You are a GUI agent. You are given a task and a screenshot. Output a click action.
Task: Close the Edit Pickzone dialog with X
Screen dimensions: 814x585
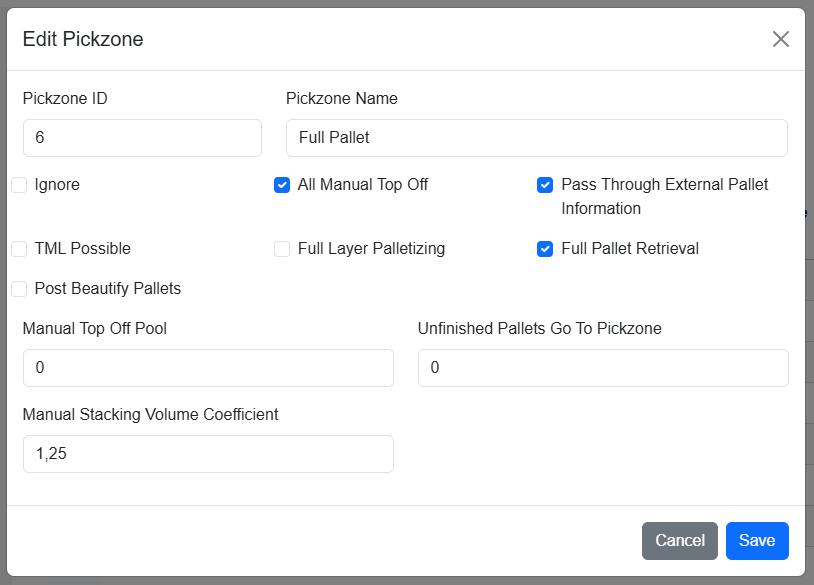click(x=780, y=39)
